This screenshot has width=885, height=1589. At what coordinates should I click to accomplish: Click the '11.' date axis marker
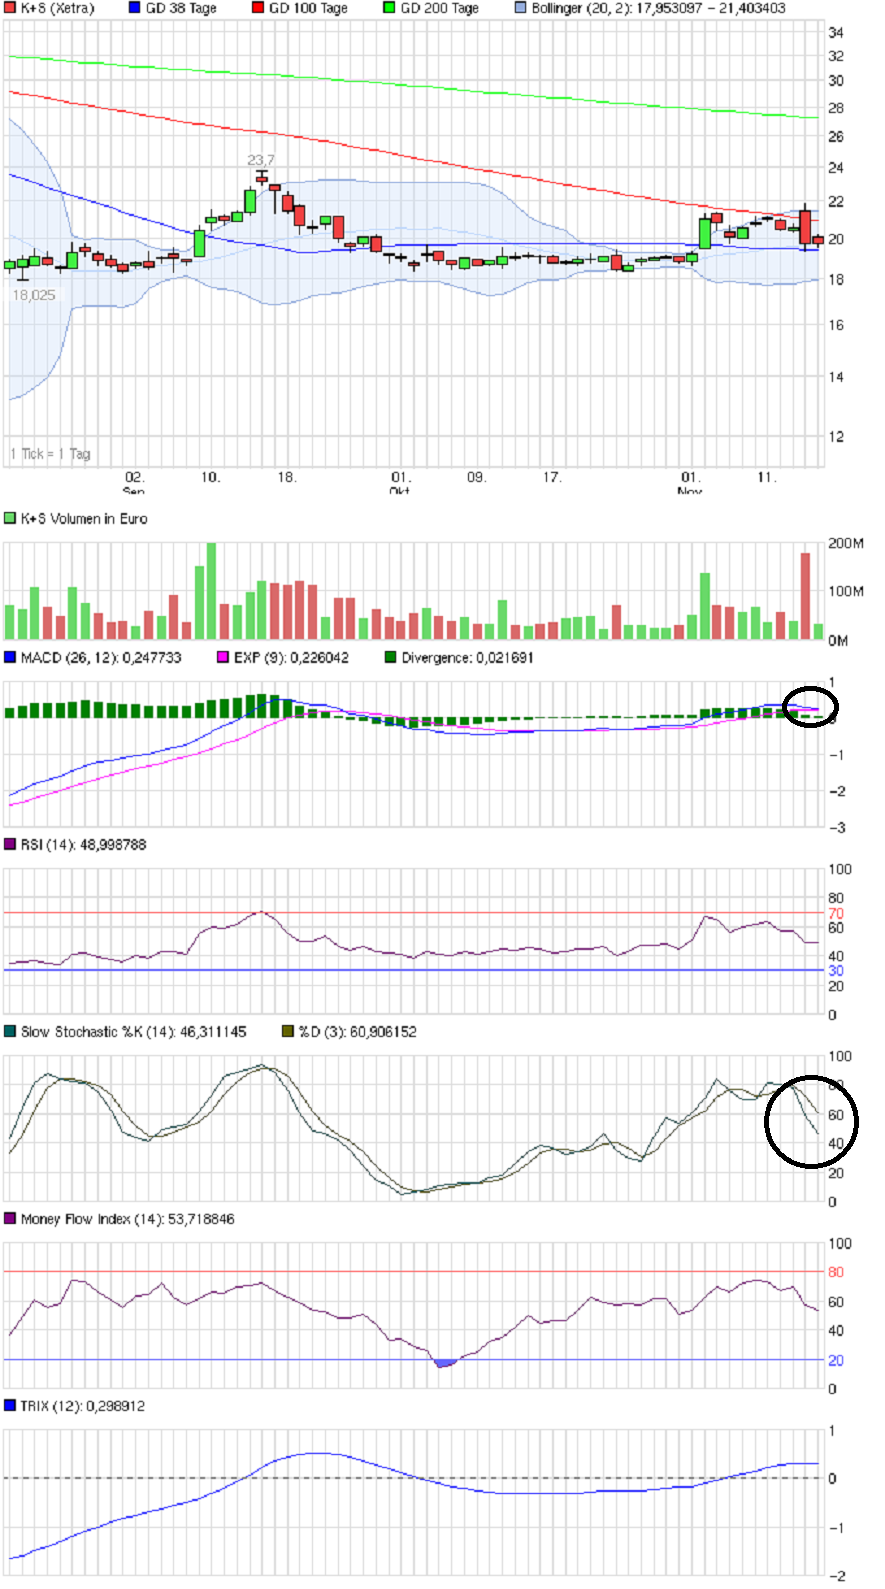[766, 477]
